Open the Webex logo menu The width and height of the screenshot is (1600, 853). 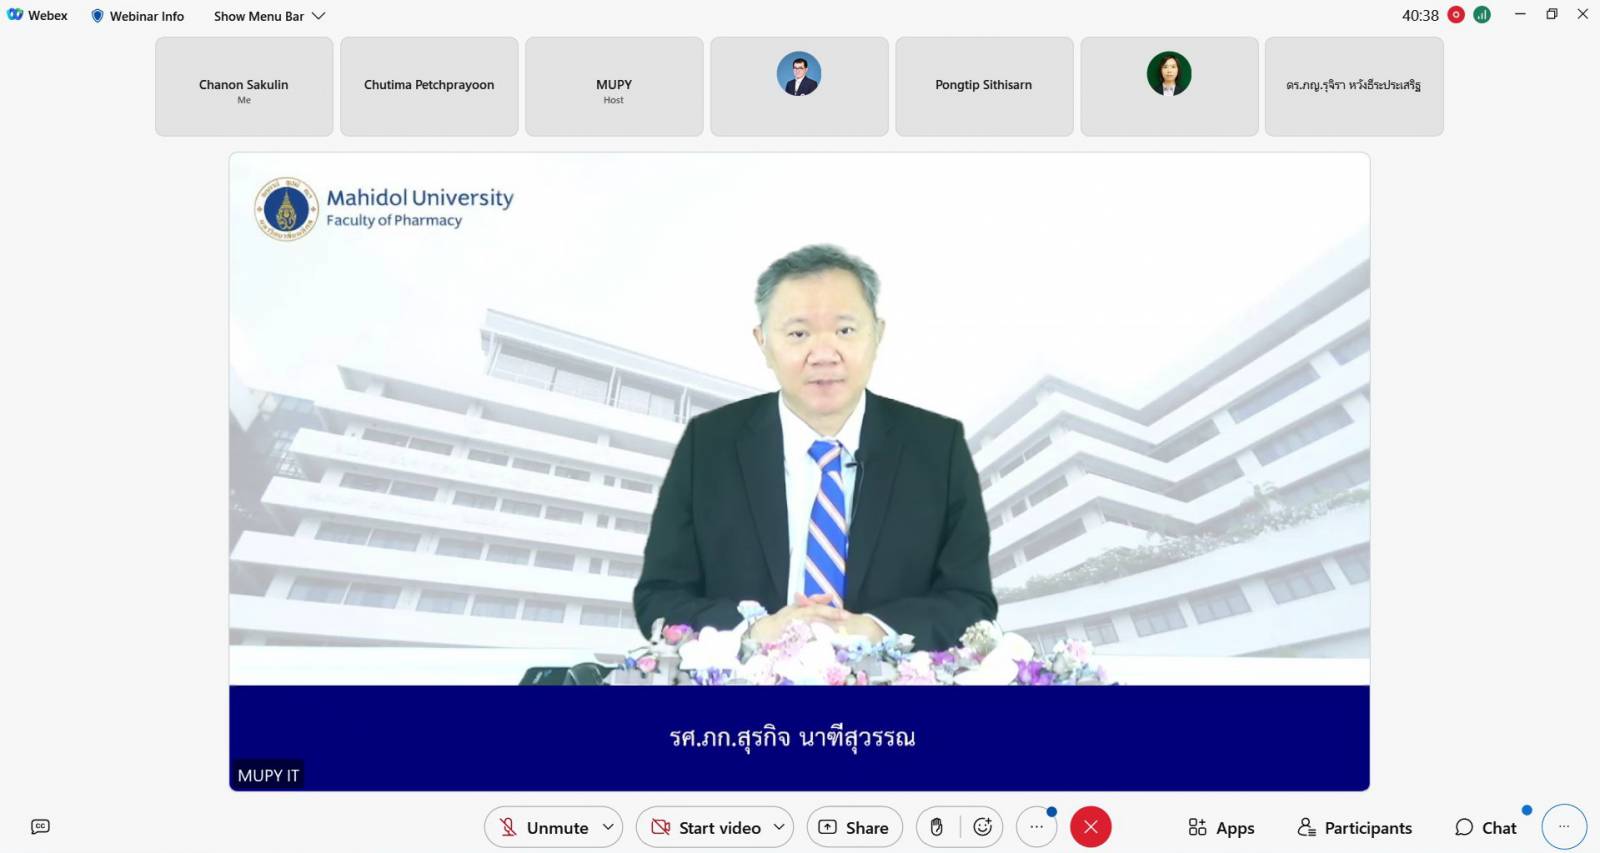tap(37, 15)
